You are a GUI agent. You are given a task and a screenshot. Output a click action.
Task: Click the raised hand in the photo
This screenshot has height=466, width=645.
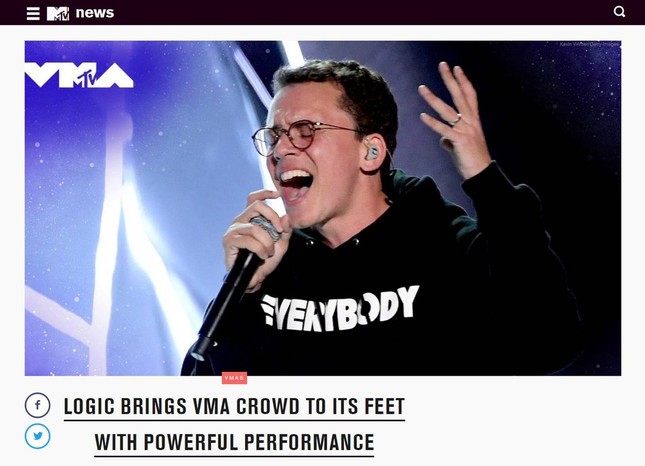pyautogui.click(x=455, y=117)
